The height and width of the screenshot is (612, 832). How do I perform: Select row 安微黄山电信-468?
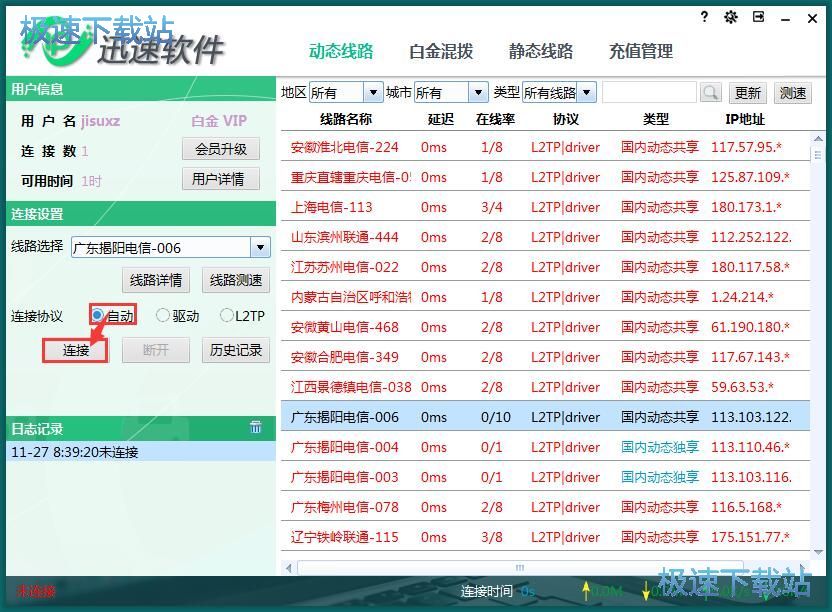click(x=545, y=326)
